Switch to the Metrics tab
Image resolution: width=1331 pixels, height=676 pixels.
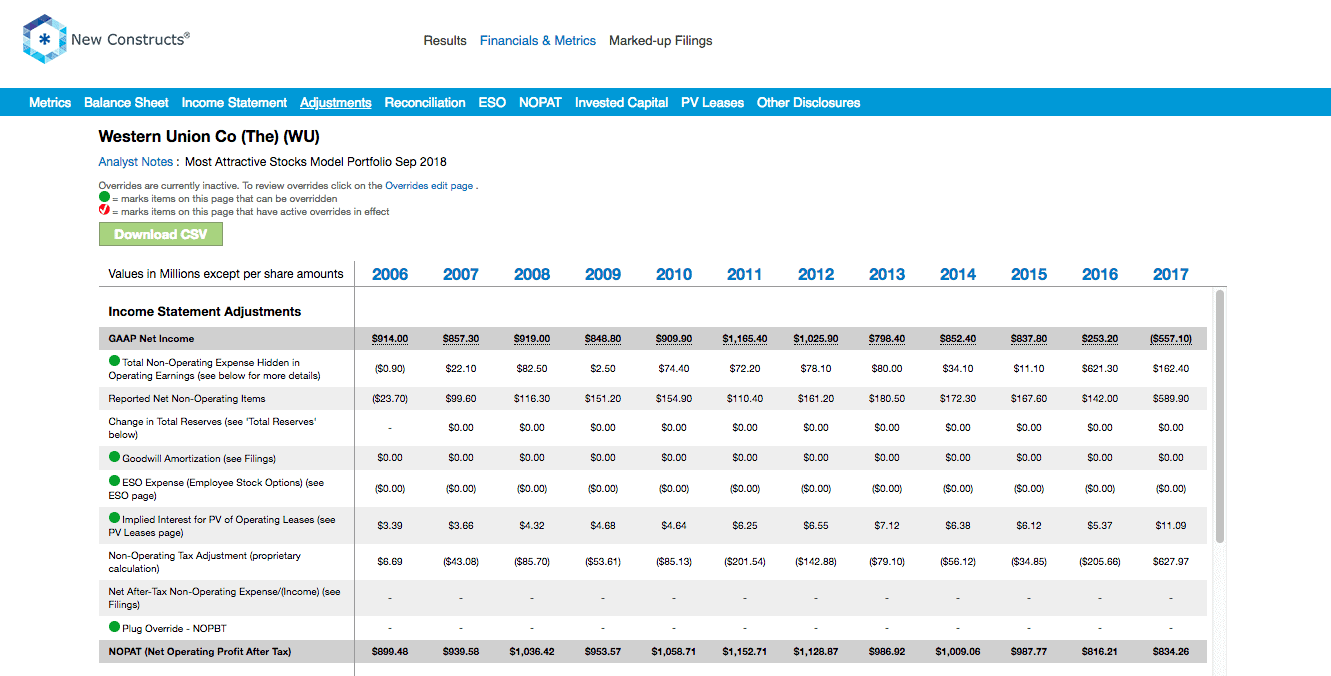50,102
